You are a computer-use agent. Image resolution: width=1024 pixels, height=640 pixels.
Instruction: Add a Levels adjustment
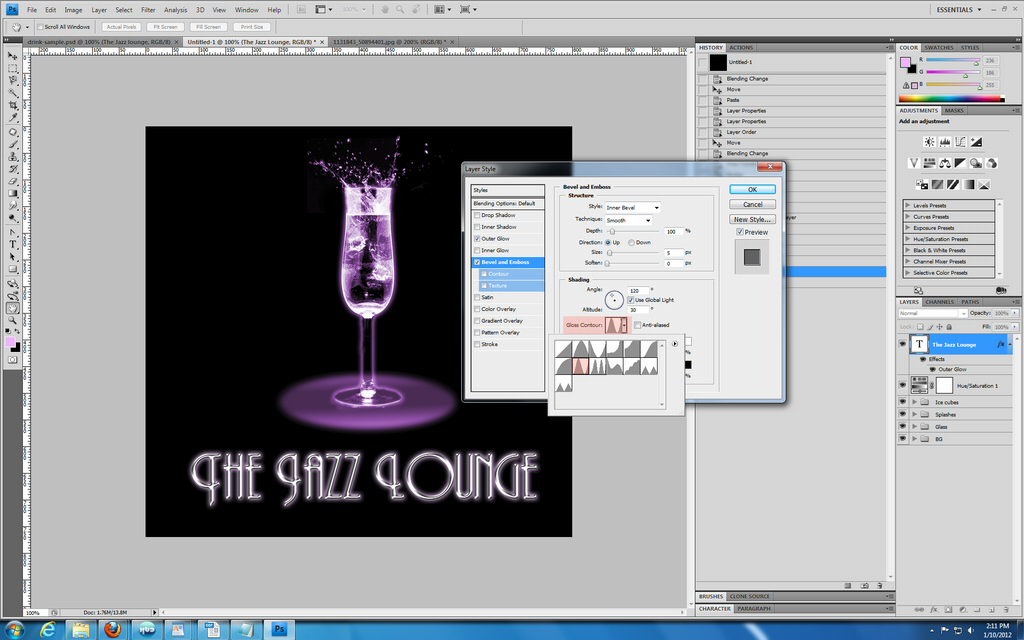pos(945,142)
